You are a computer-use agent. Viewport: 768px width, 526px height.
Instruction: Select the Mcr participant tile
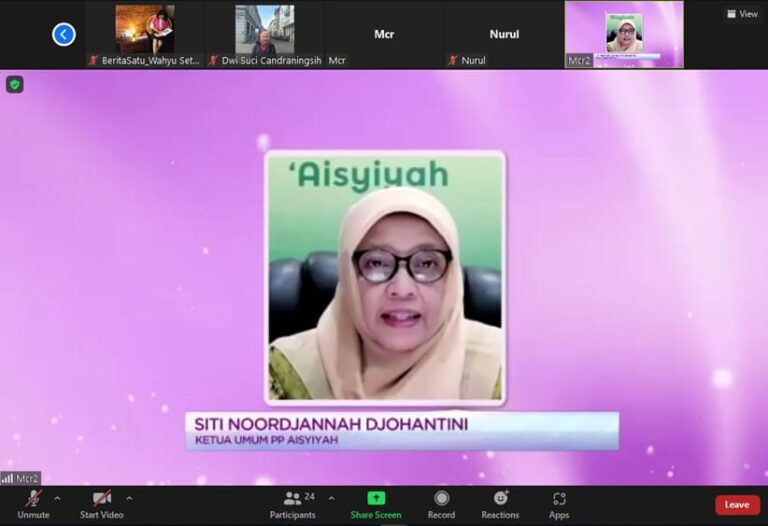pyautogui.click(x=384, y=34)
